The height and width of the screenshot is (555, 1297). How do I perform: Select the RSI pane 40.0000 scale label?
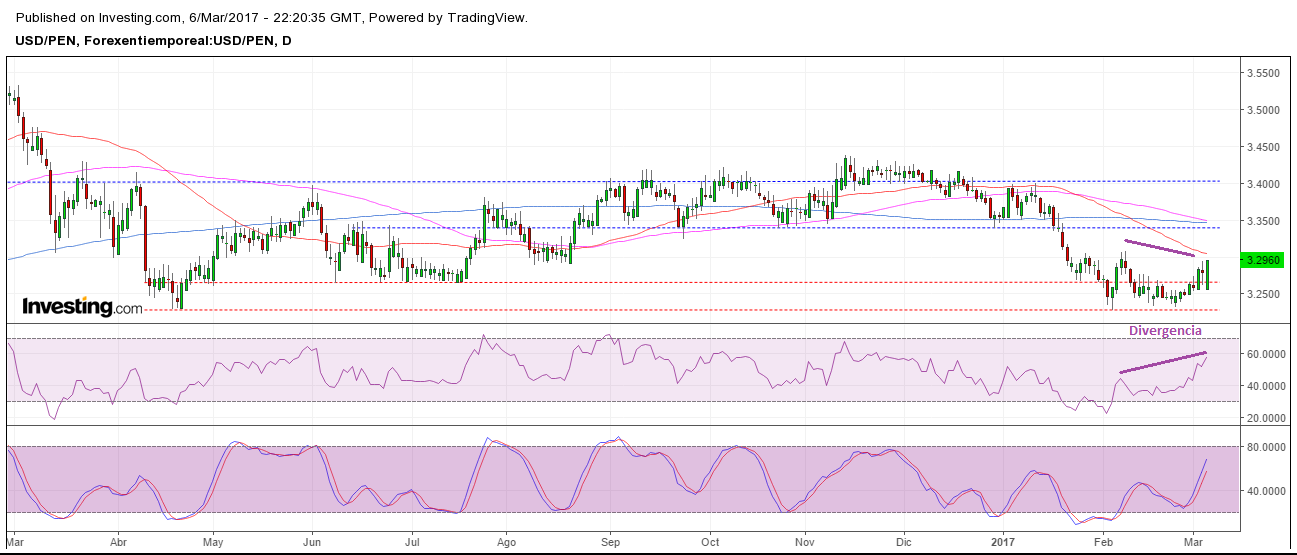[x=1264, y=386]
